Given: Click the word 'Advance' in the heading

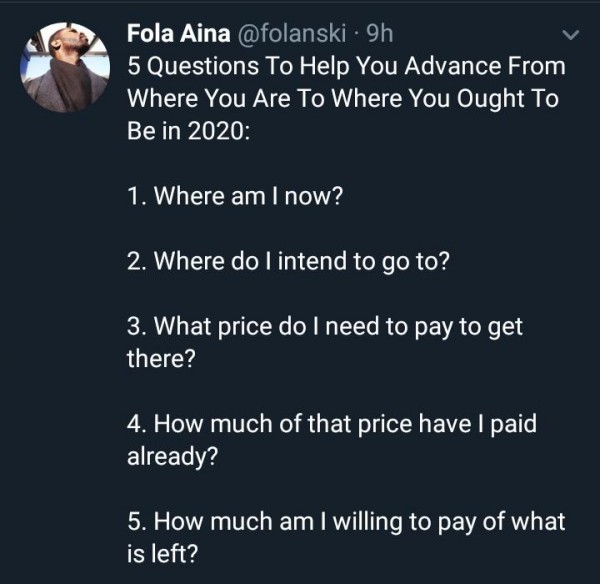Looking at the screenshot, I should click(x=452, y=66).
